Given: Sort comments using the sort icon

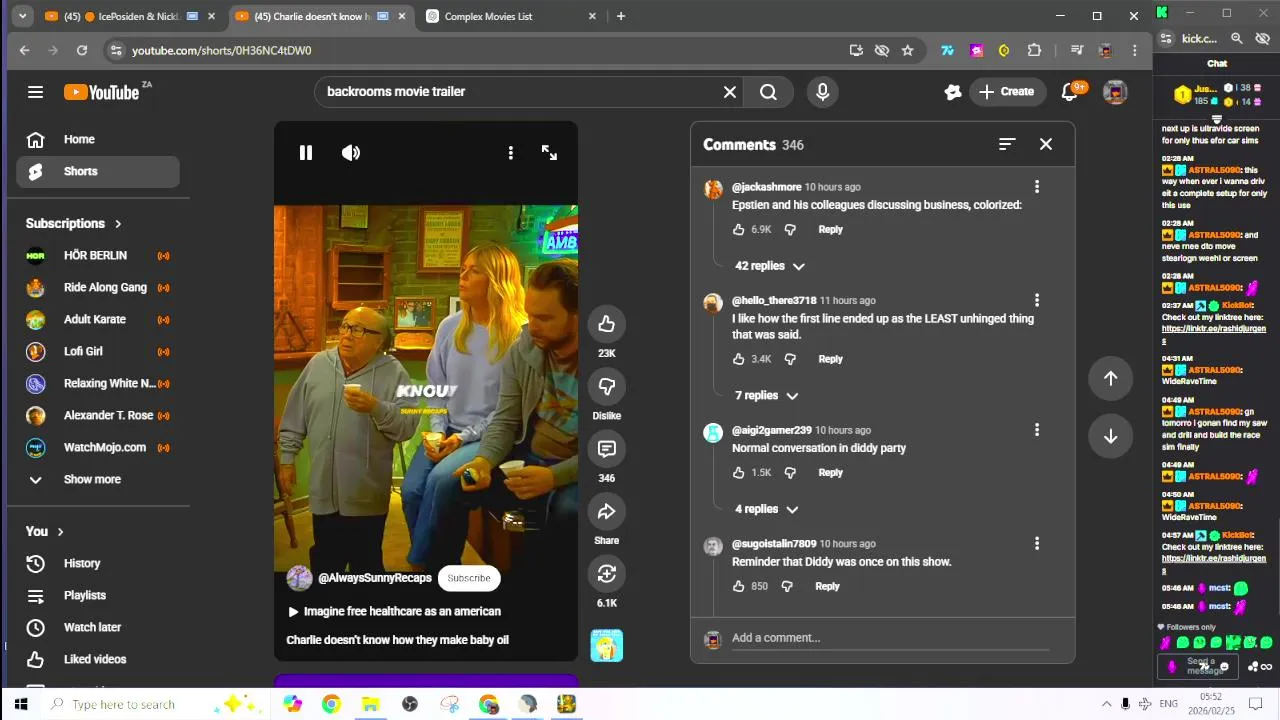Looking at the screenshot, I should [x=1007, y=145].
